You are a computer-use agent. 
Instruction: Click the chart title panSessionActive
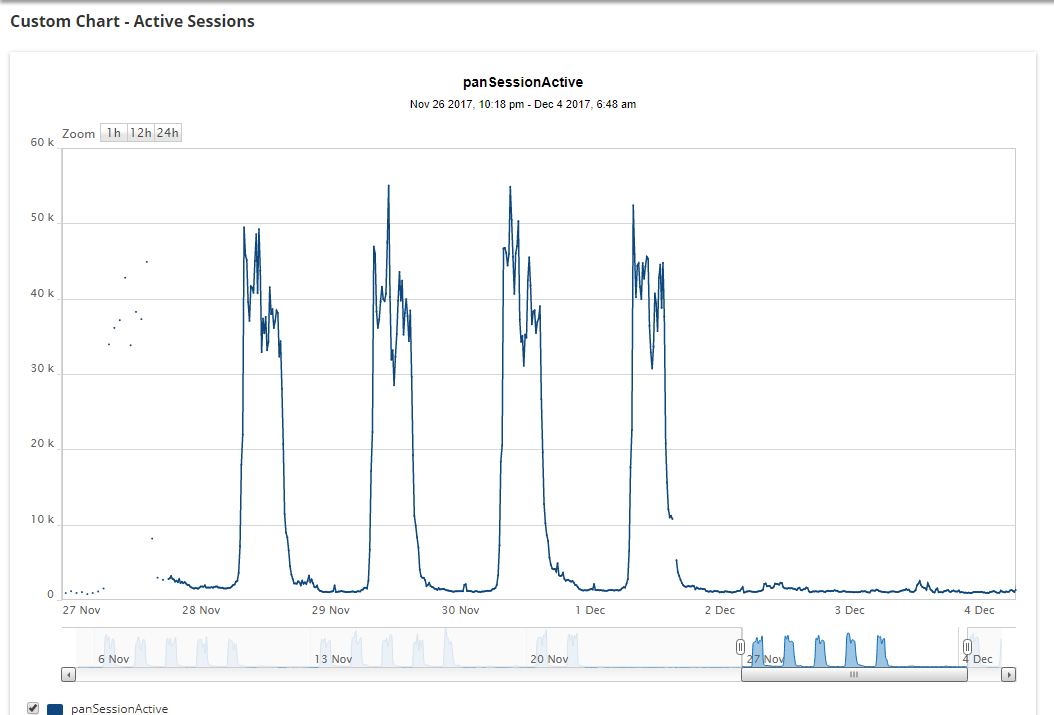tap(523, 82)
